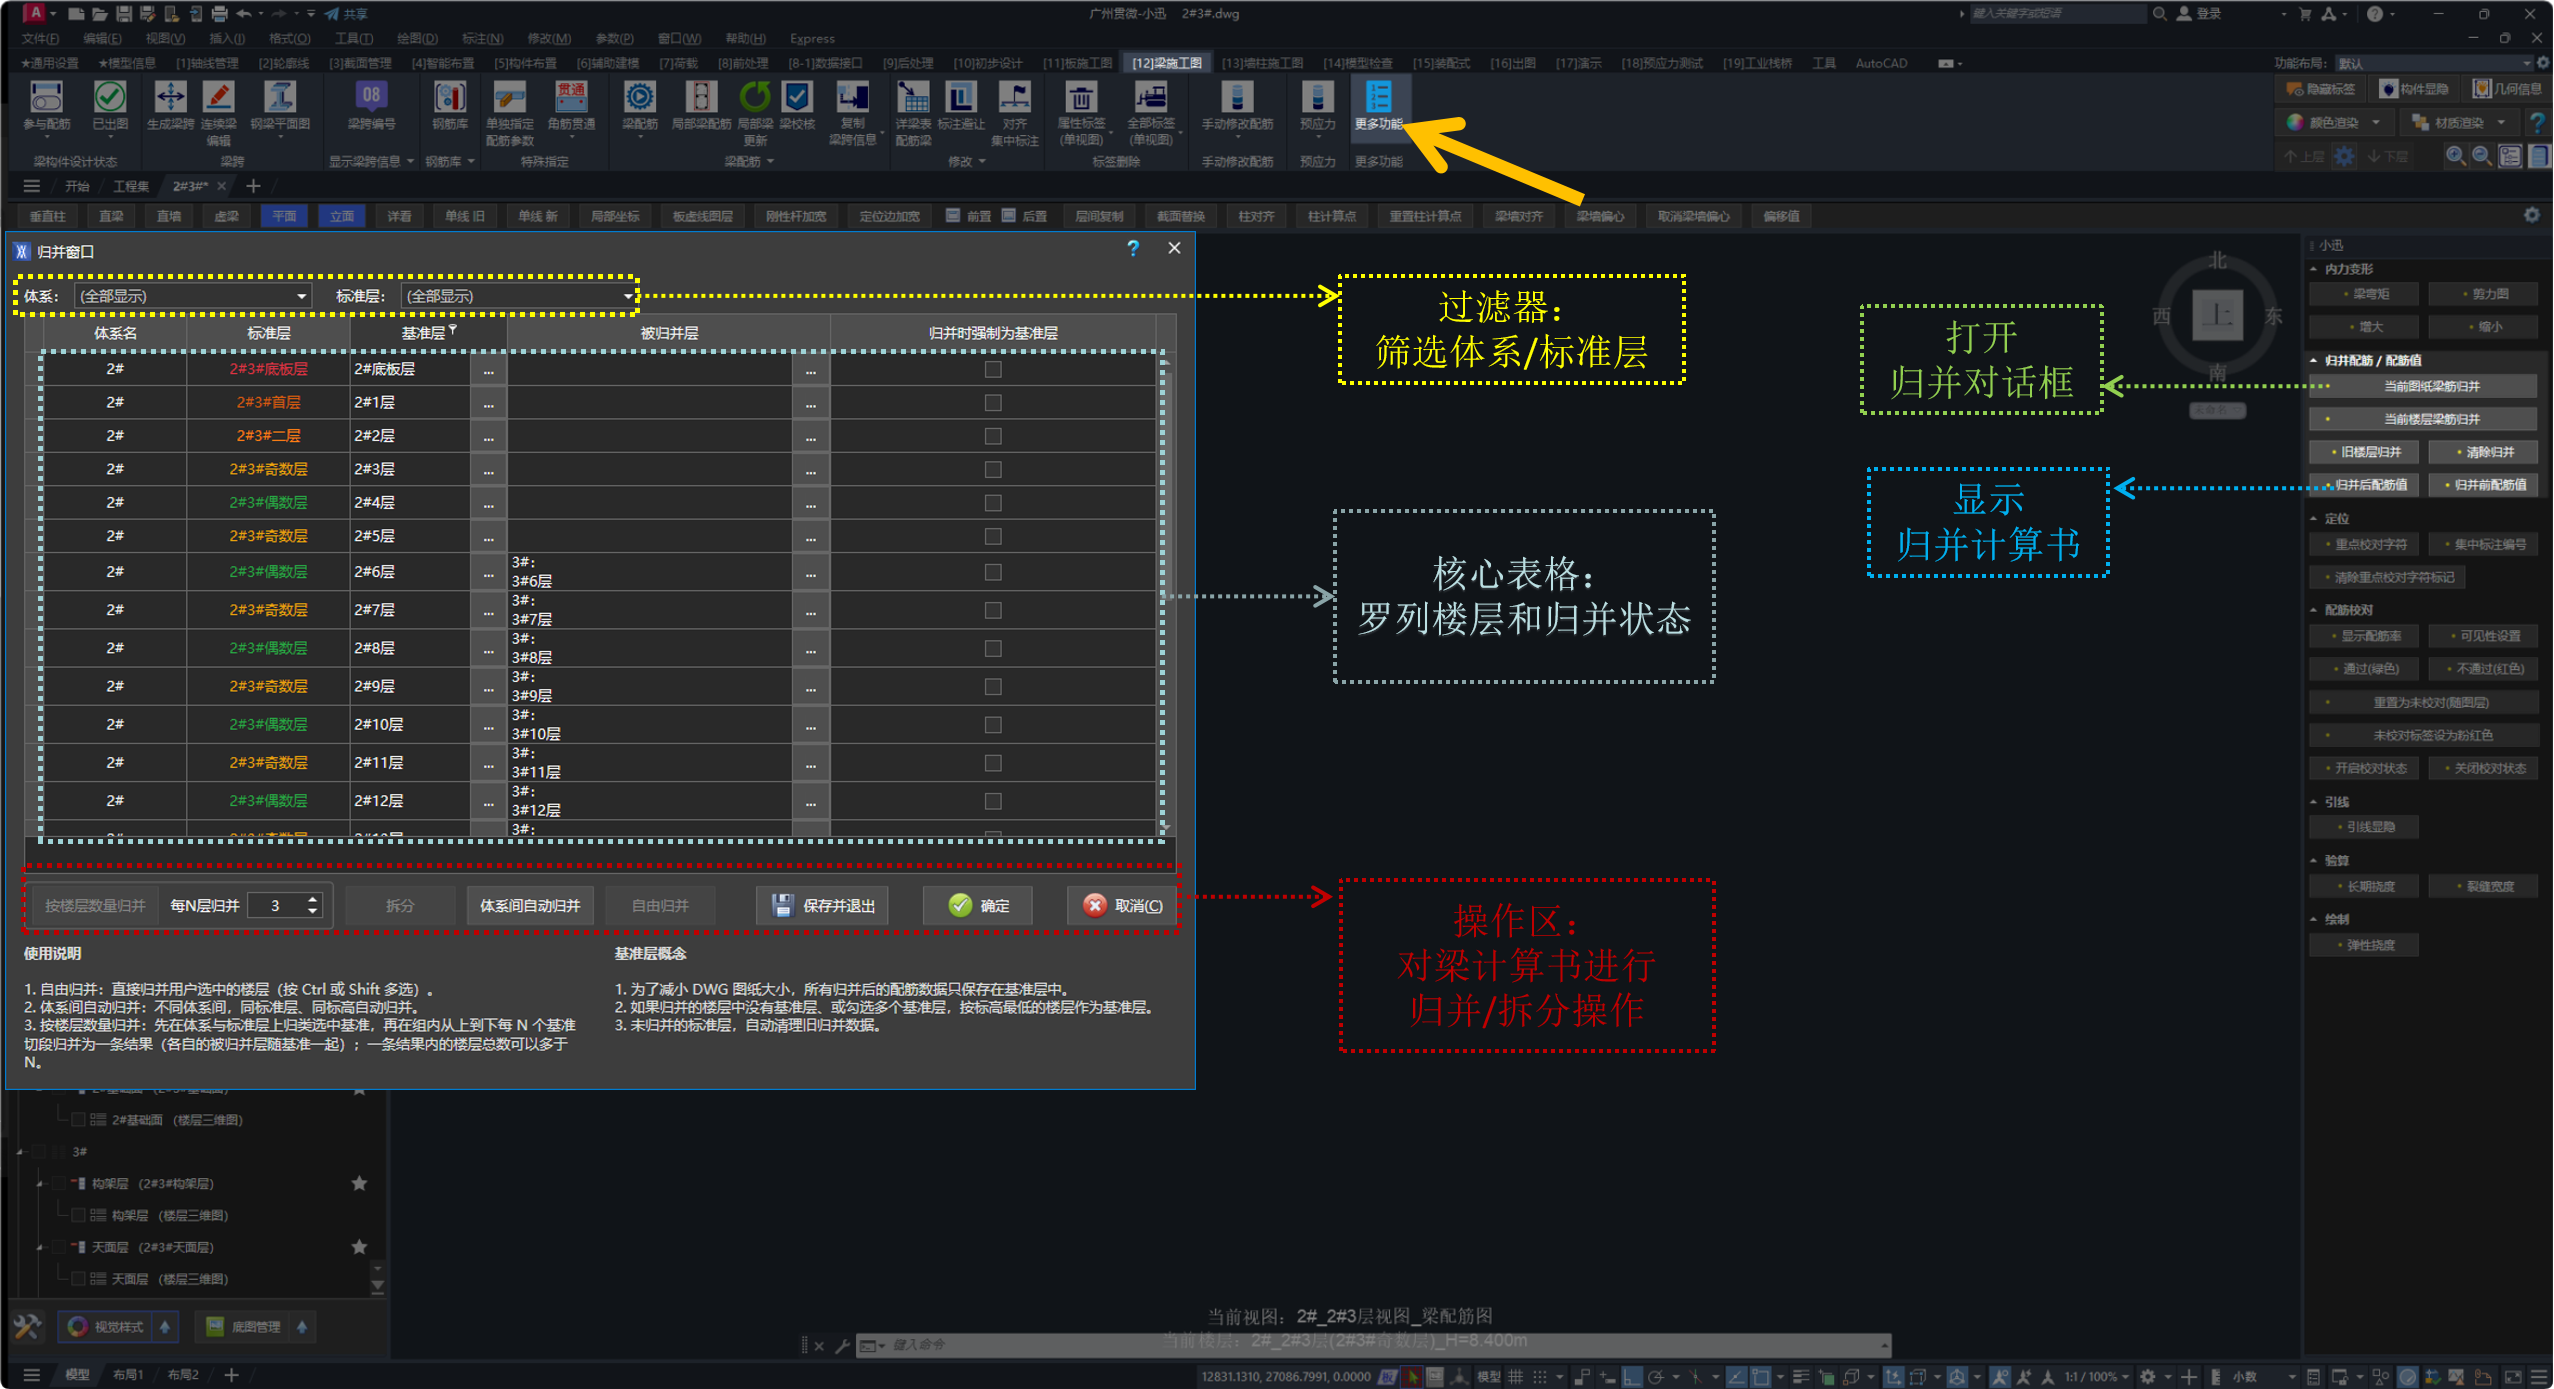The width and height of the screenshot is (2554, 1389).
Task: Click the zoom-in magnifier icon
Action: click(2455, 156)
